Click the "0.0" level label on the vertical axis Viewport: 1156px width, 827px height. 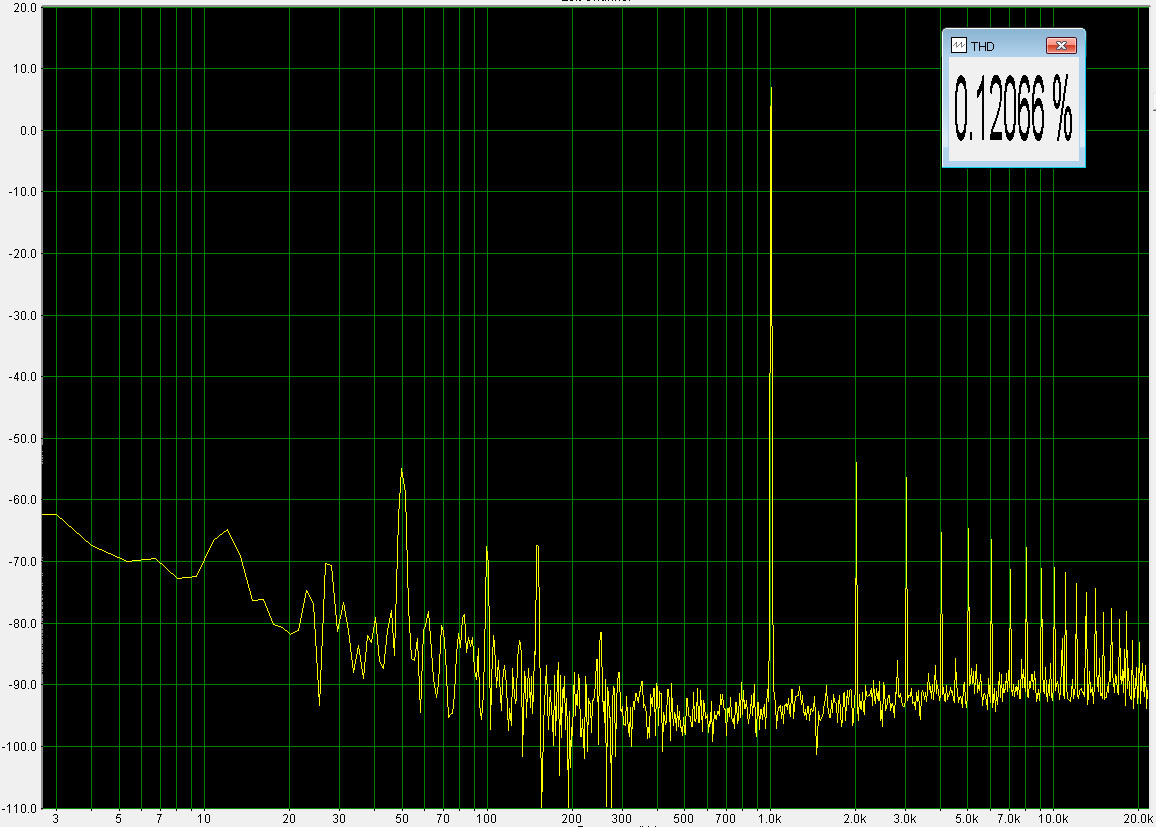click(x=27, y=130)
